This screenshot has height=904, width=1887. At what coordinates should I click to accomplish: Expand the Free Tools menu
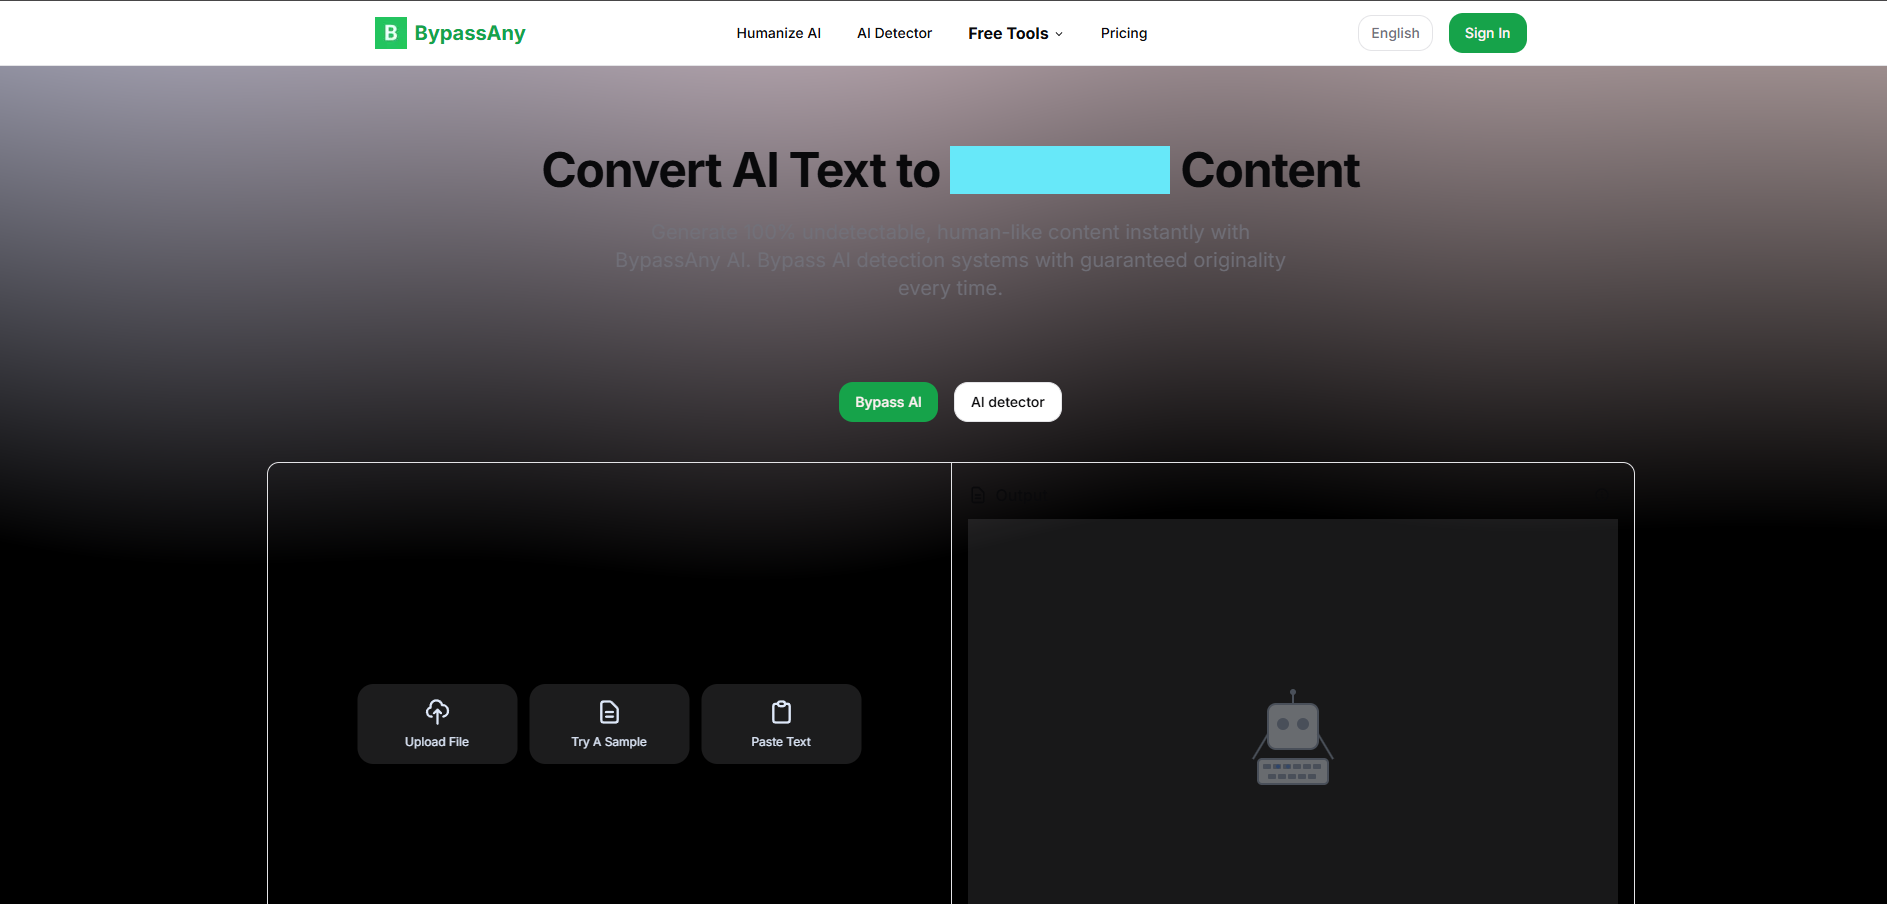(x=1007, y=33)
